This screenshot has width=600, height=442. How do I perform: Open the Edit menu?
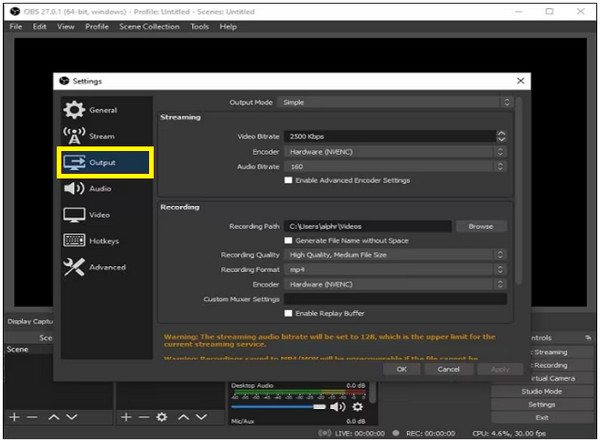coord(39,27)
